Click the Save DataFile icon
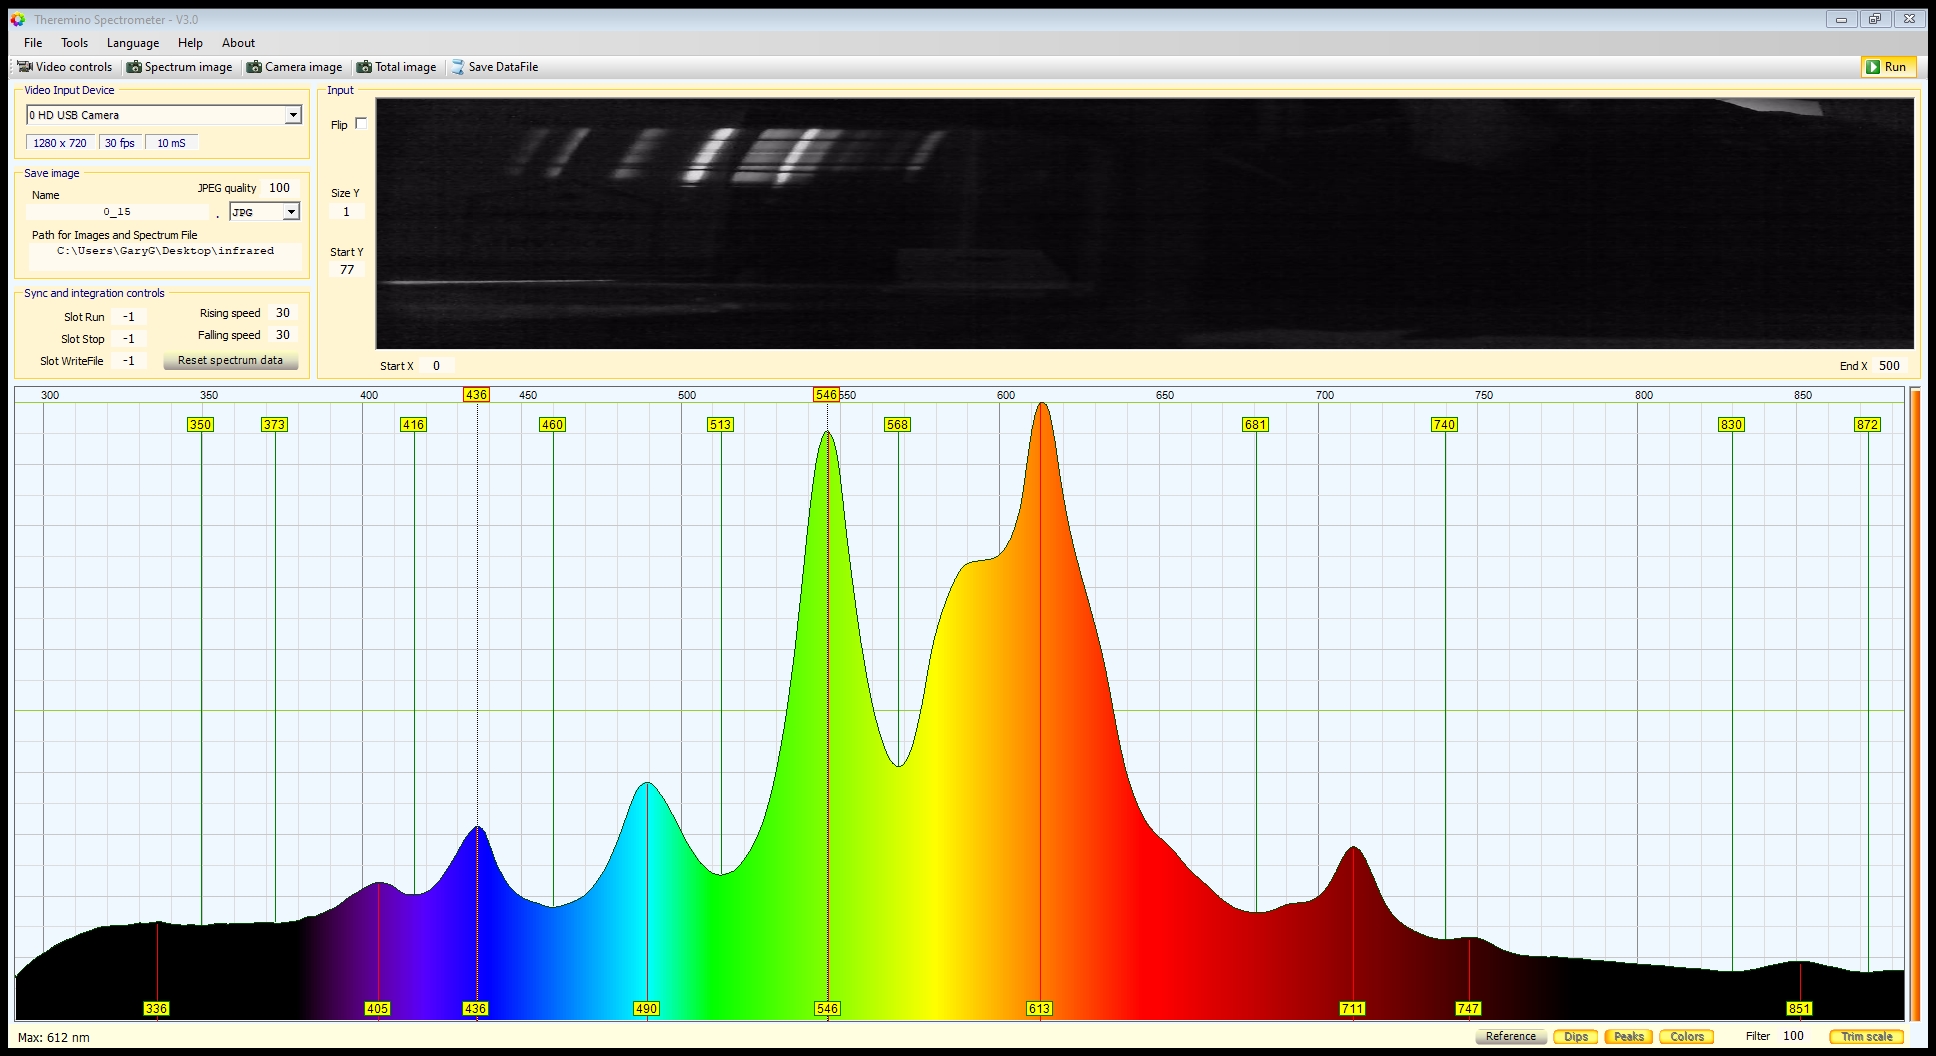The image size is (1936, 1056). pos(457,67)
